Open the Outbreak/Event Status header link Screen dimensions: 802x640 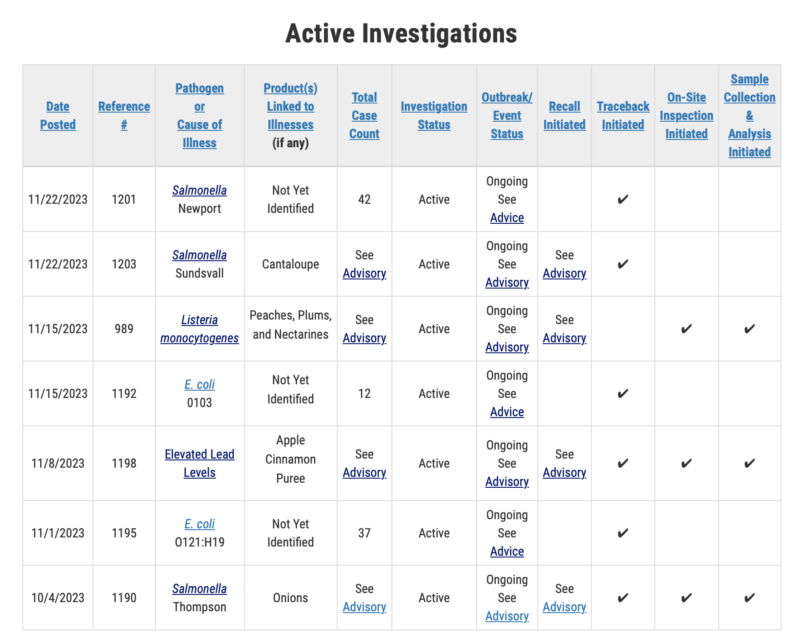click(x=507, y=116)
